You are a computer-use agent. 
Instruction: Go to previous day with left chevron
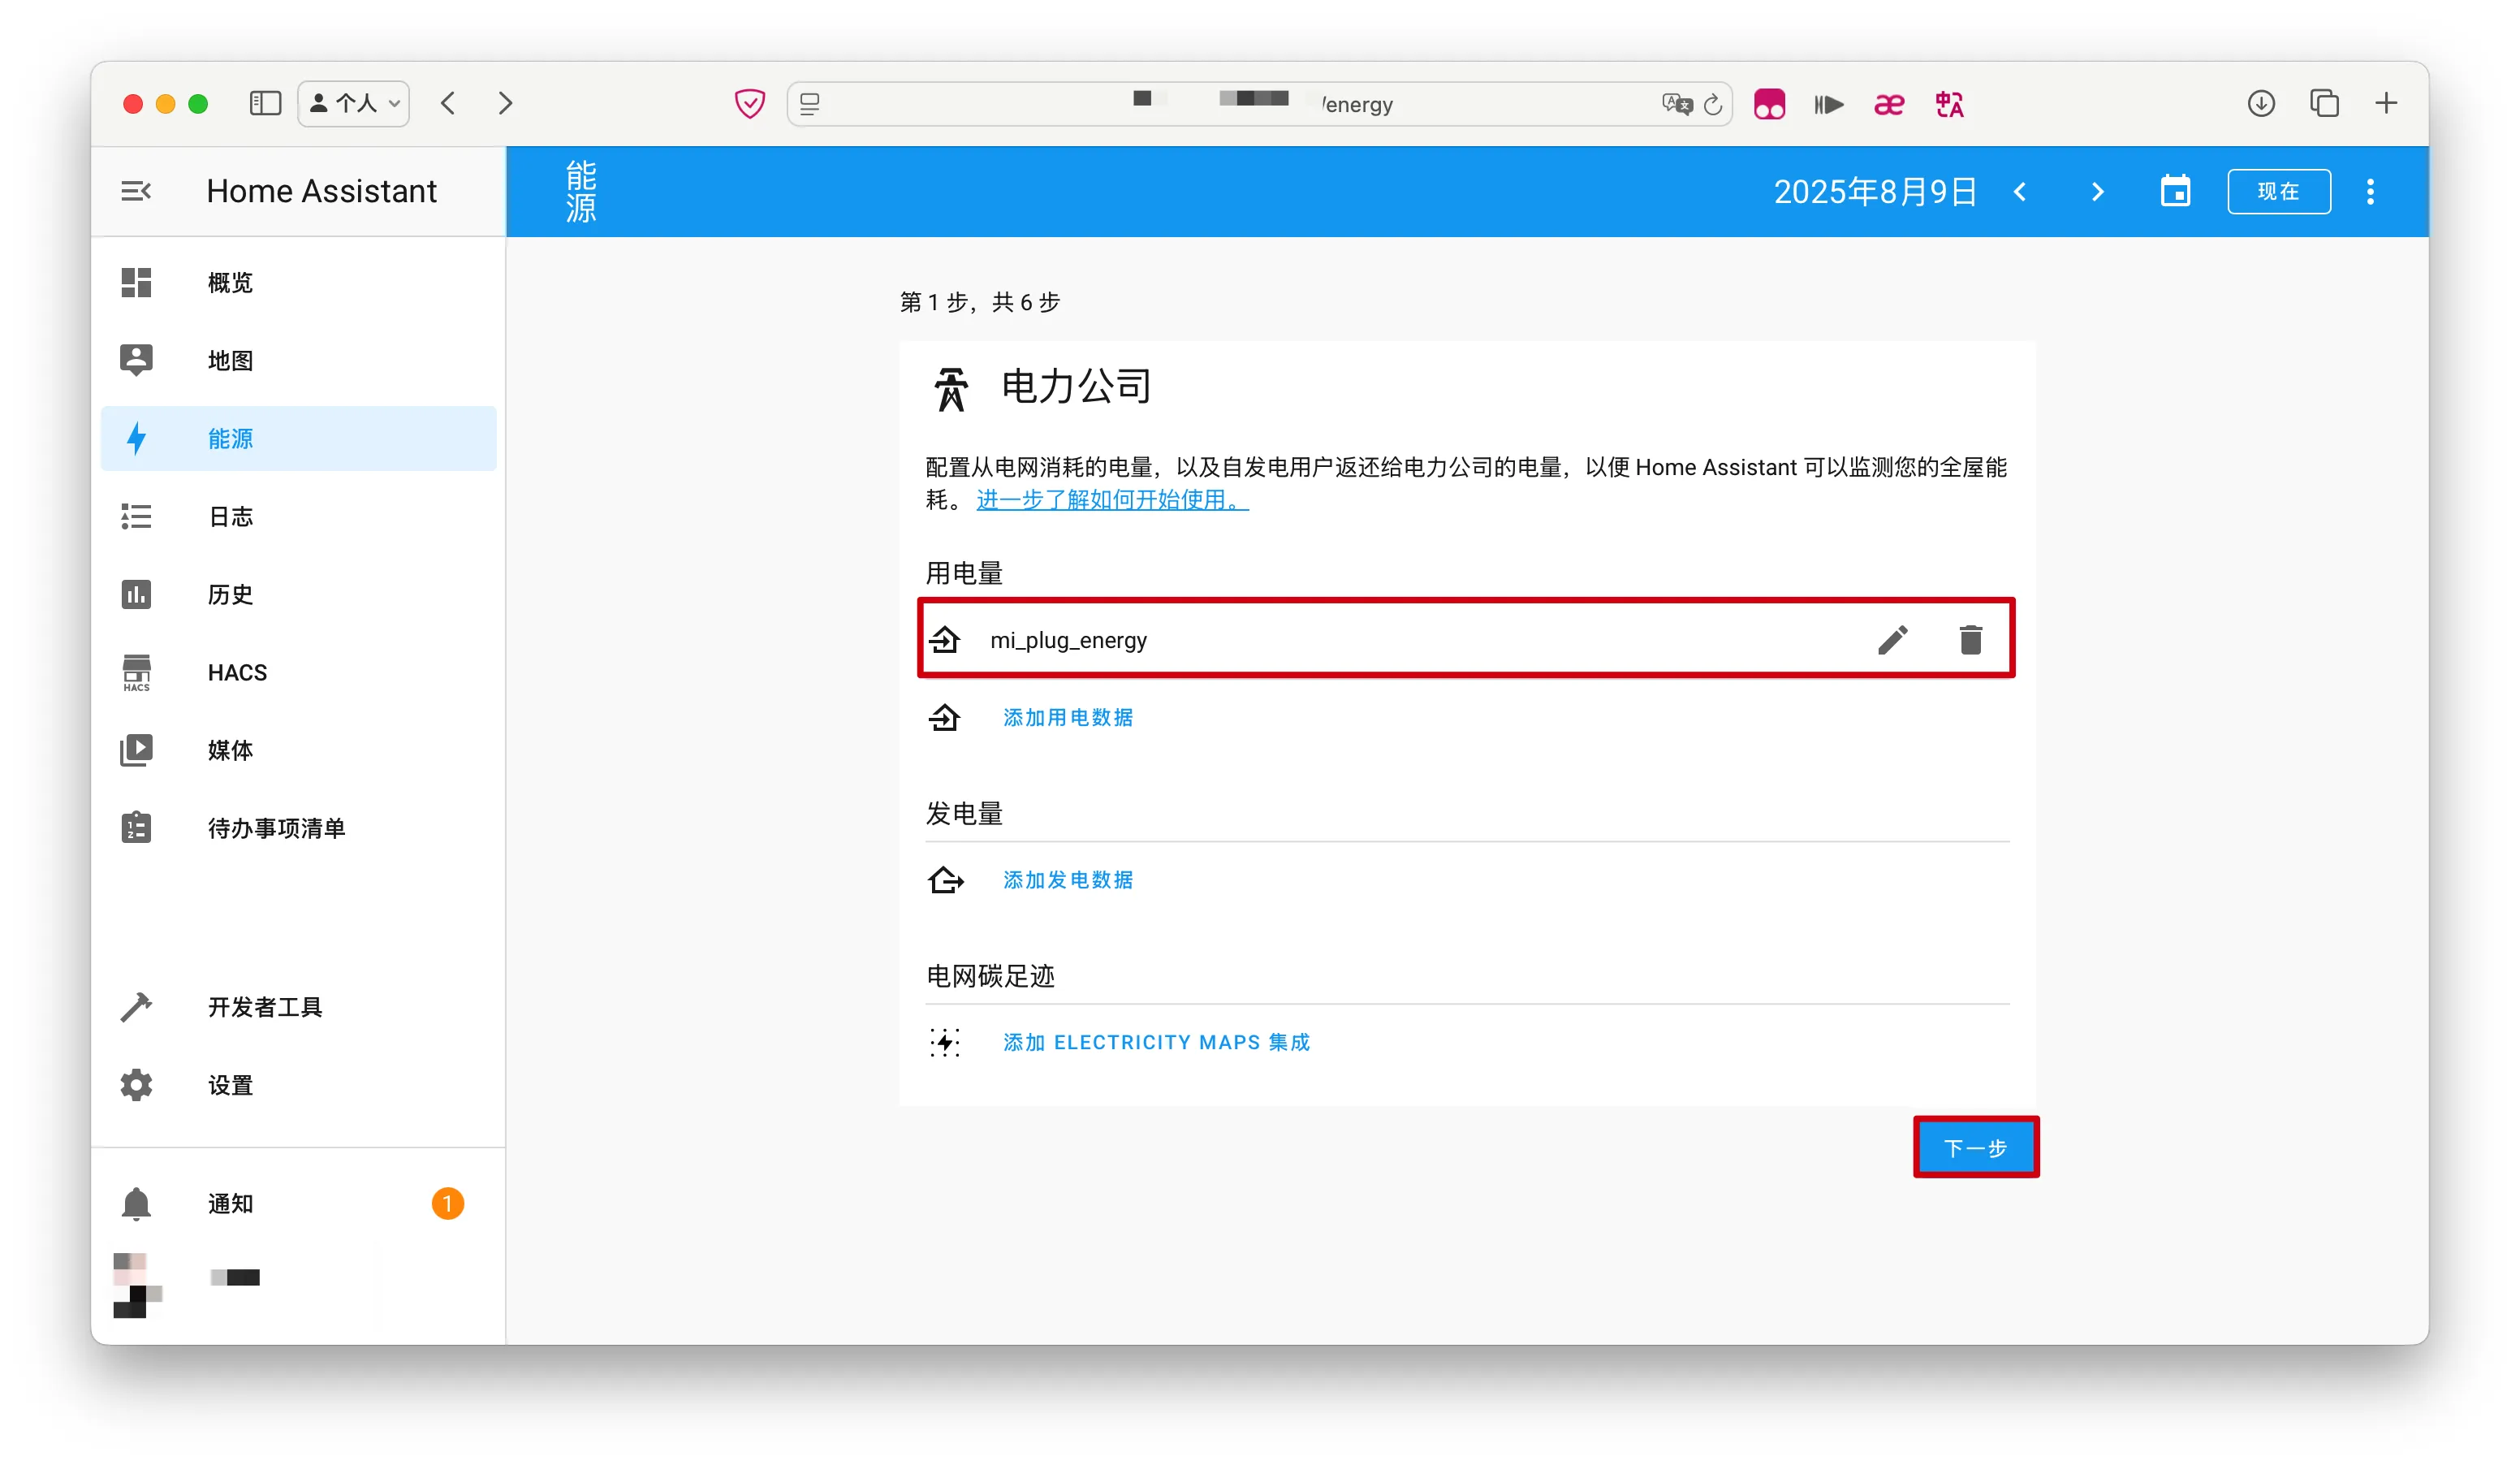coord(2020,191)
